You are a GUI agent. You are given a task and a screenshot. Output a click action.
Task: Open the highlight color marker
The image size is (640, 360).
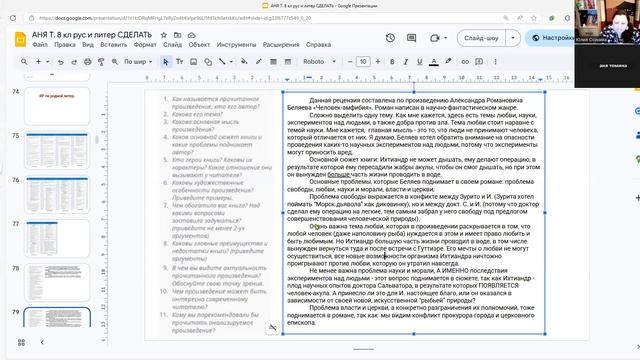(448, 62)
